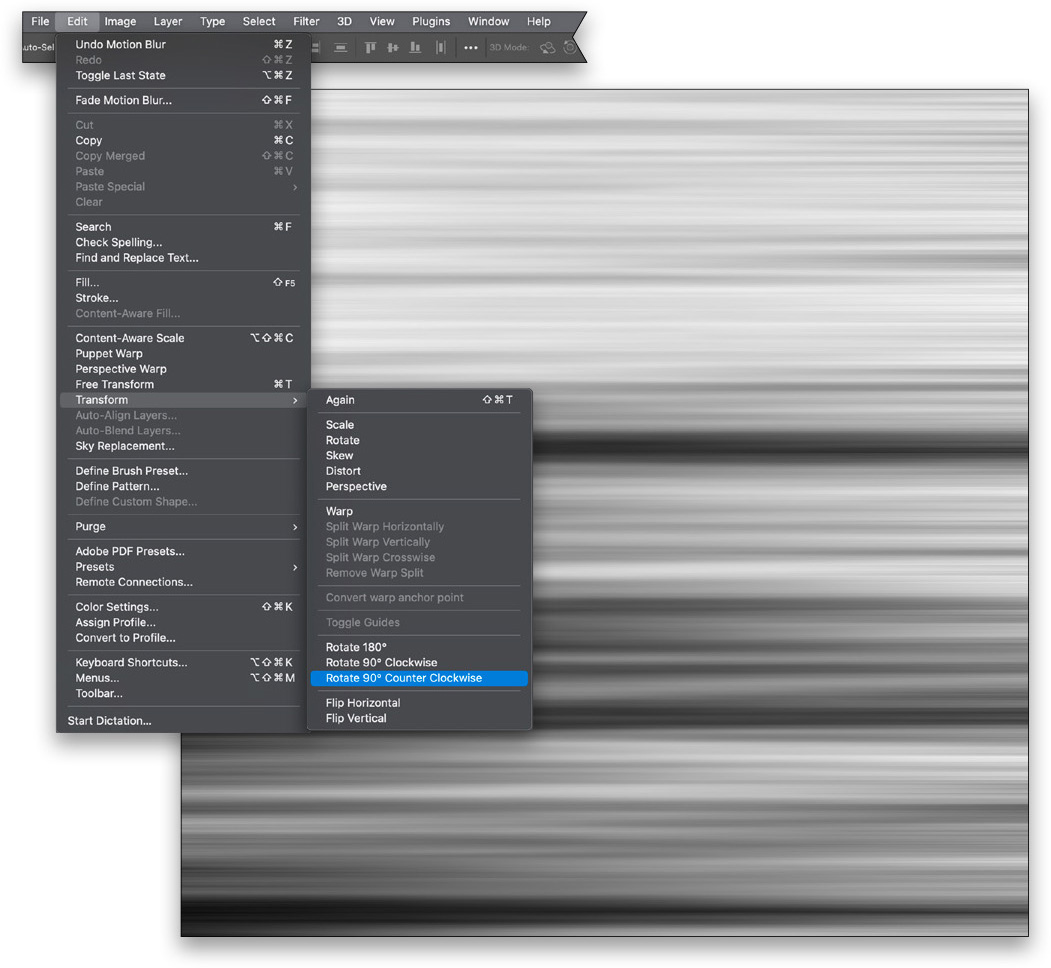Viewport: 1051px width, 968px height.
Task: Open the Filter menu
Action: coord(306,21)
